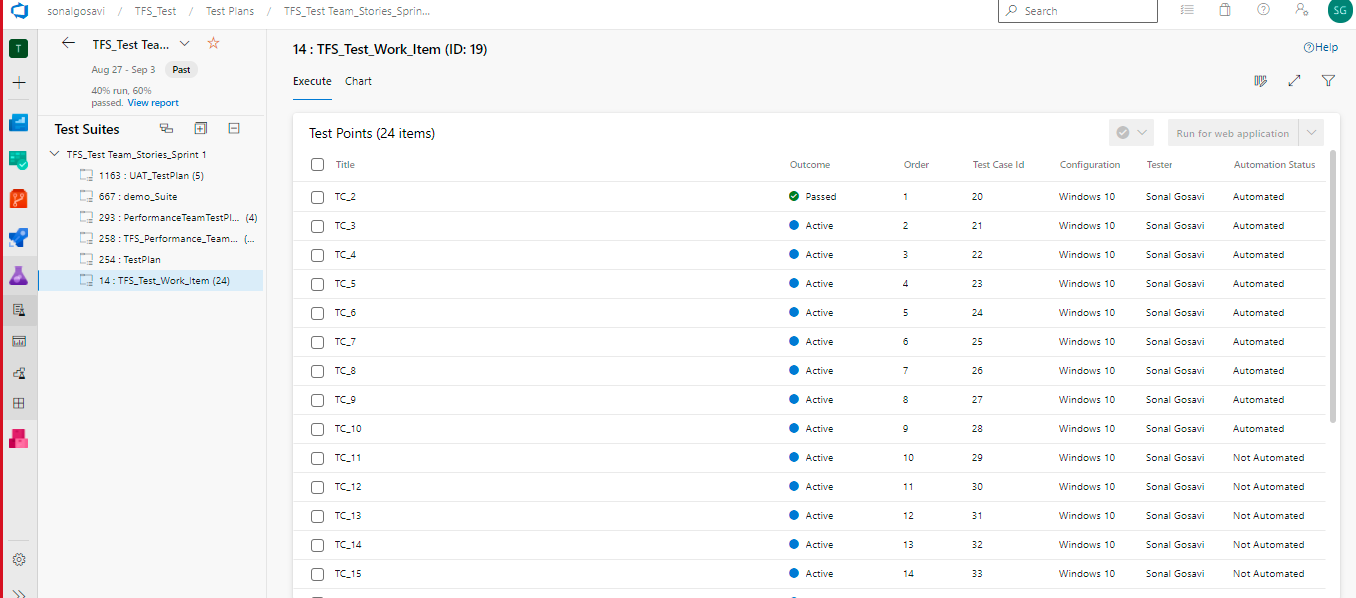This screenshot has height=598, width=1356.
Task: Open the Marketplace shopping bag icon
Action: [x=1224, y=11]
